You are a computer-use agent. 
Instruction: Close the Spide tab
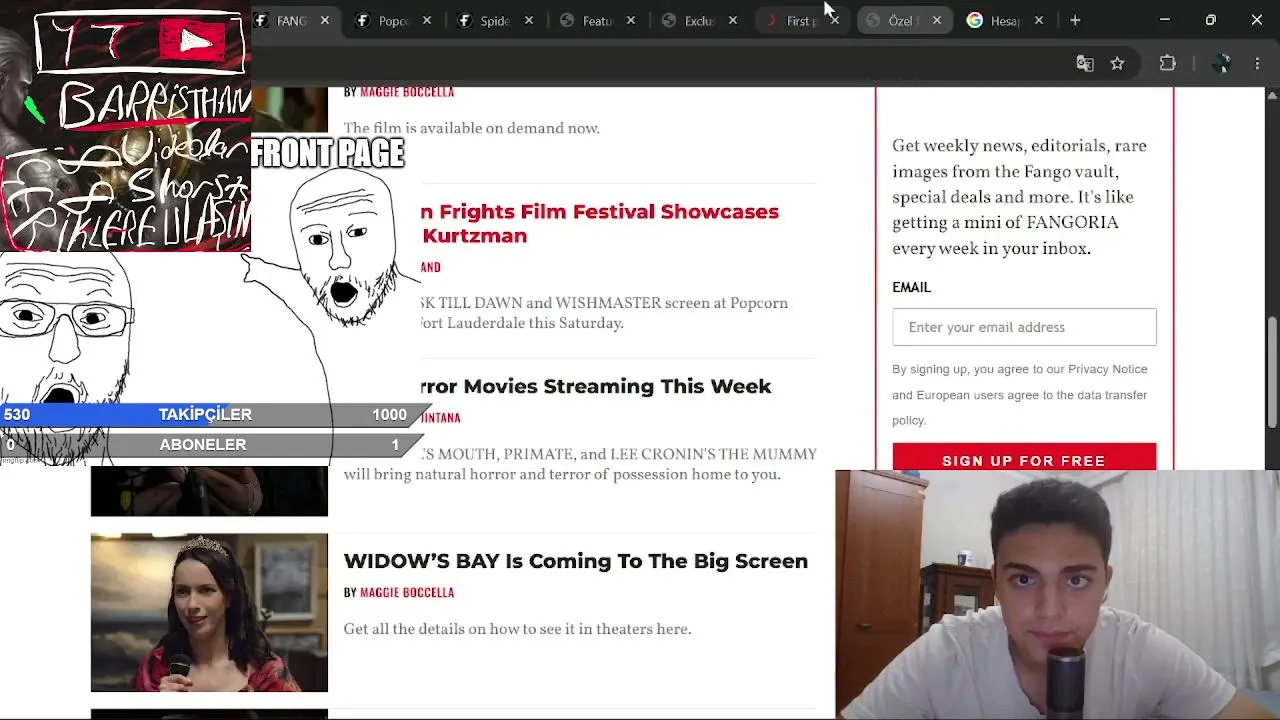(x=529, y=20)
